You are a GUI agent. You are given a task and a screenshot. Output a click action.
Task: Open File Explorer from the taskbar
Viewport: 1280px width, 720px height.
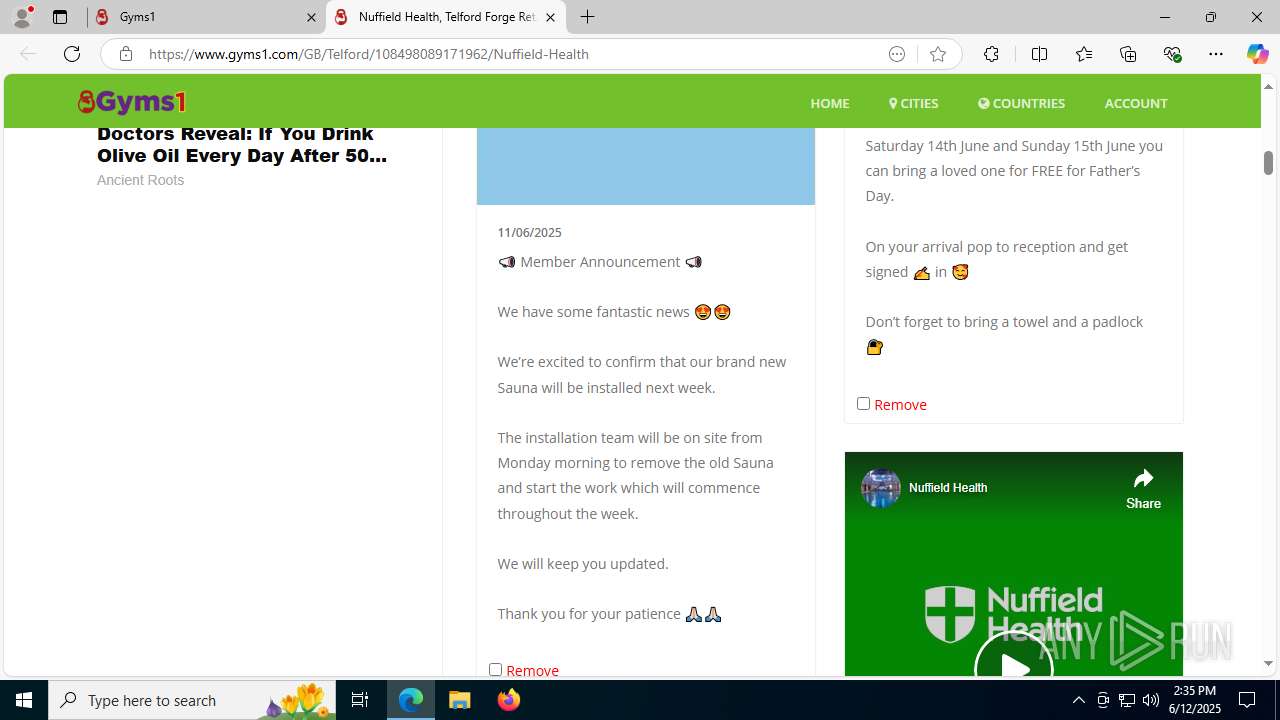click(x=460, y=700)
